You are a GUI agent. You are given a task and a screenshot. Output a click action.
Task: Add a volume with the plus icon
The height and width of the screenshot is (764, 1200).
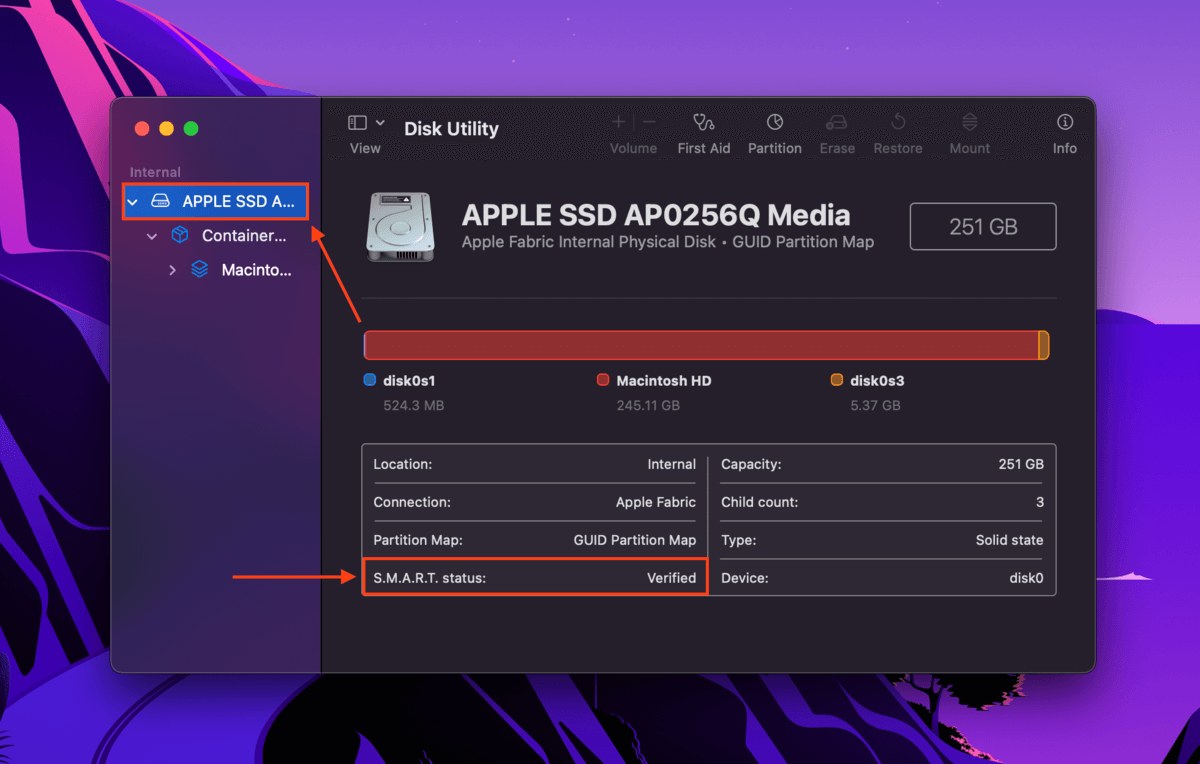(619, 122)
